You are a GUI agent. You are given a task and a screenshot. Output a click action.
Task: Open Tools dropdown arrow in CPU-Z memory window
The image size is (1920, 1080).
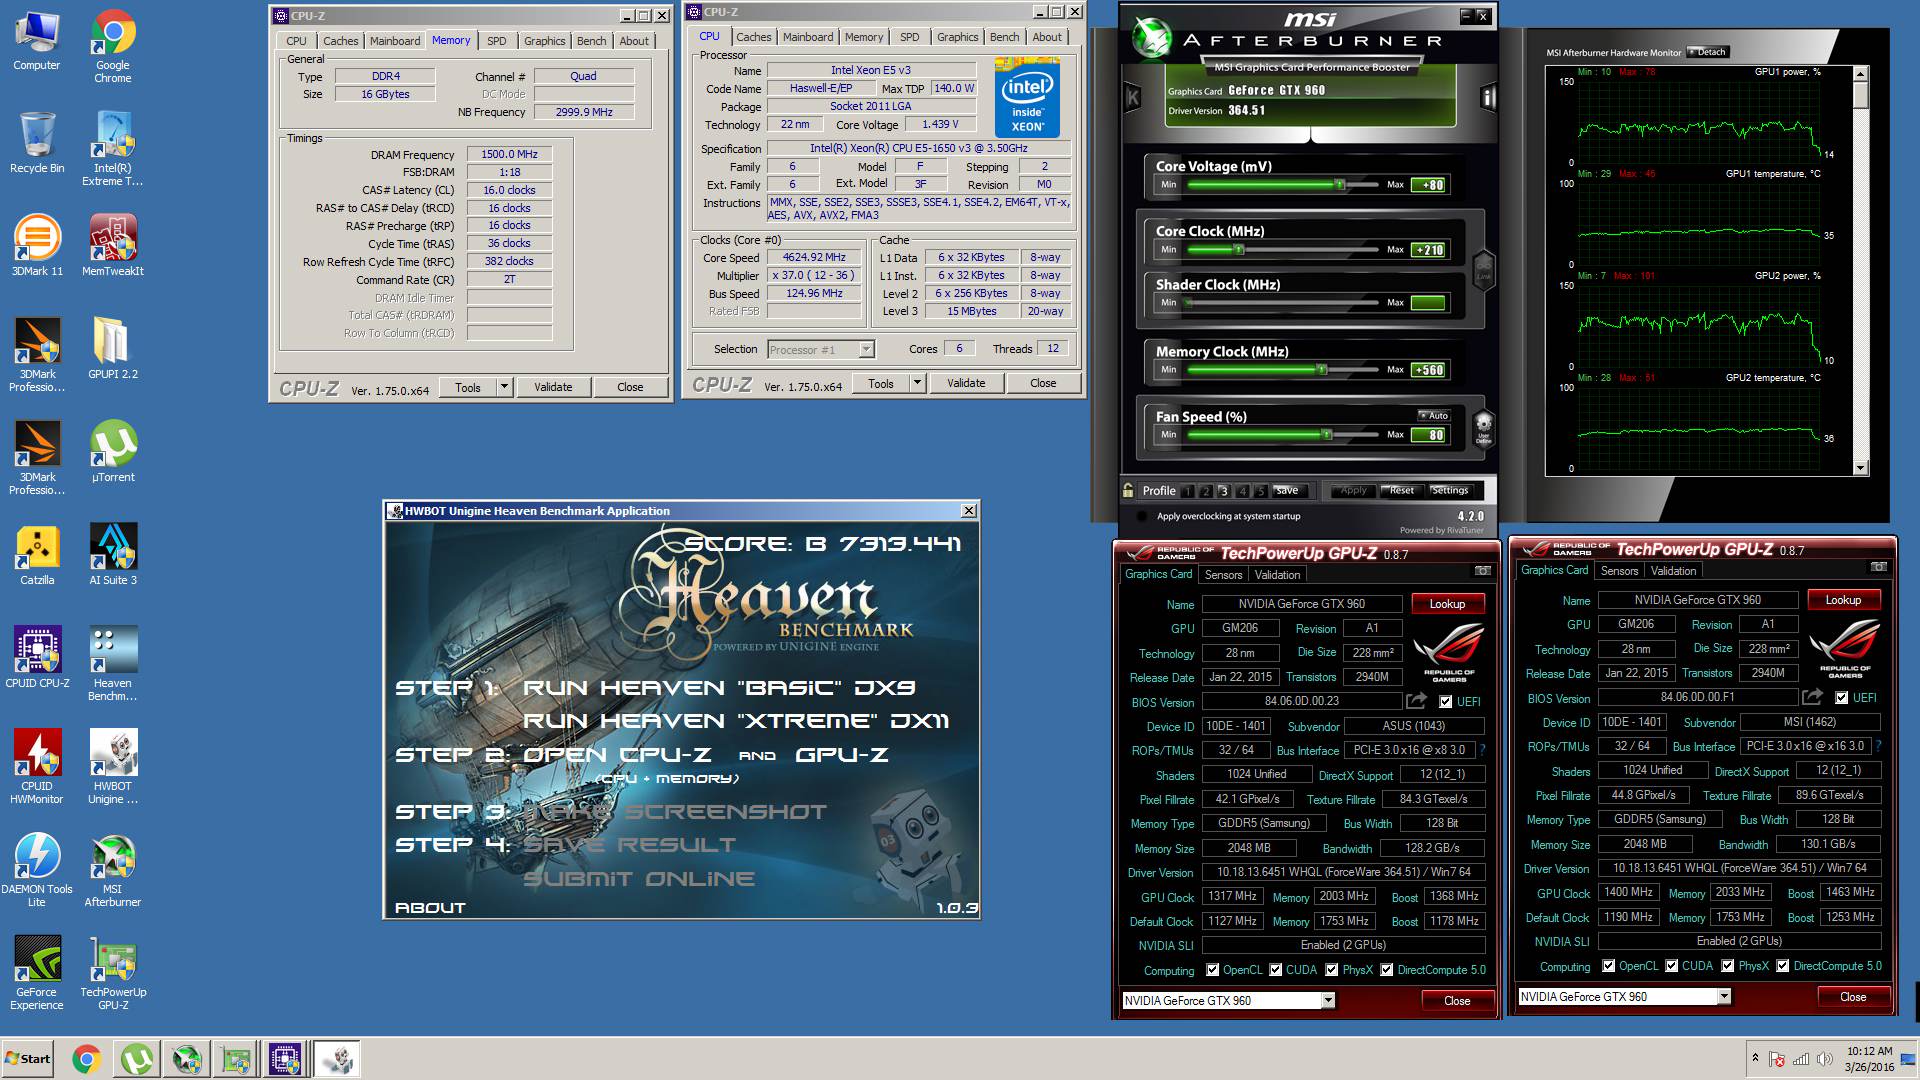(504, 387)
